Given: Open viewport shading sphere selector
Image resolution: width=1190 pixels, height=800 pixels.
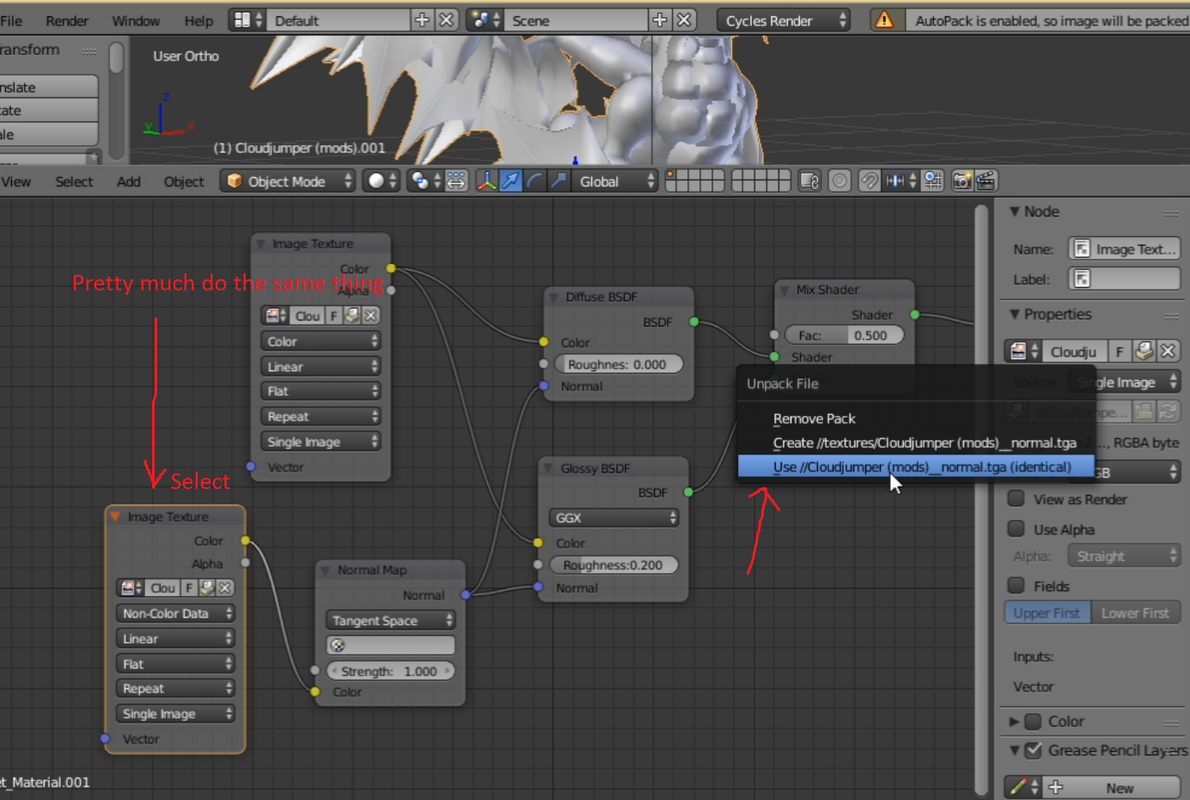Looking at the screenshot, I should (381, 181).
